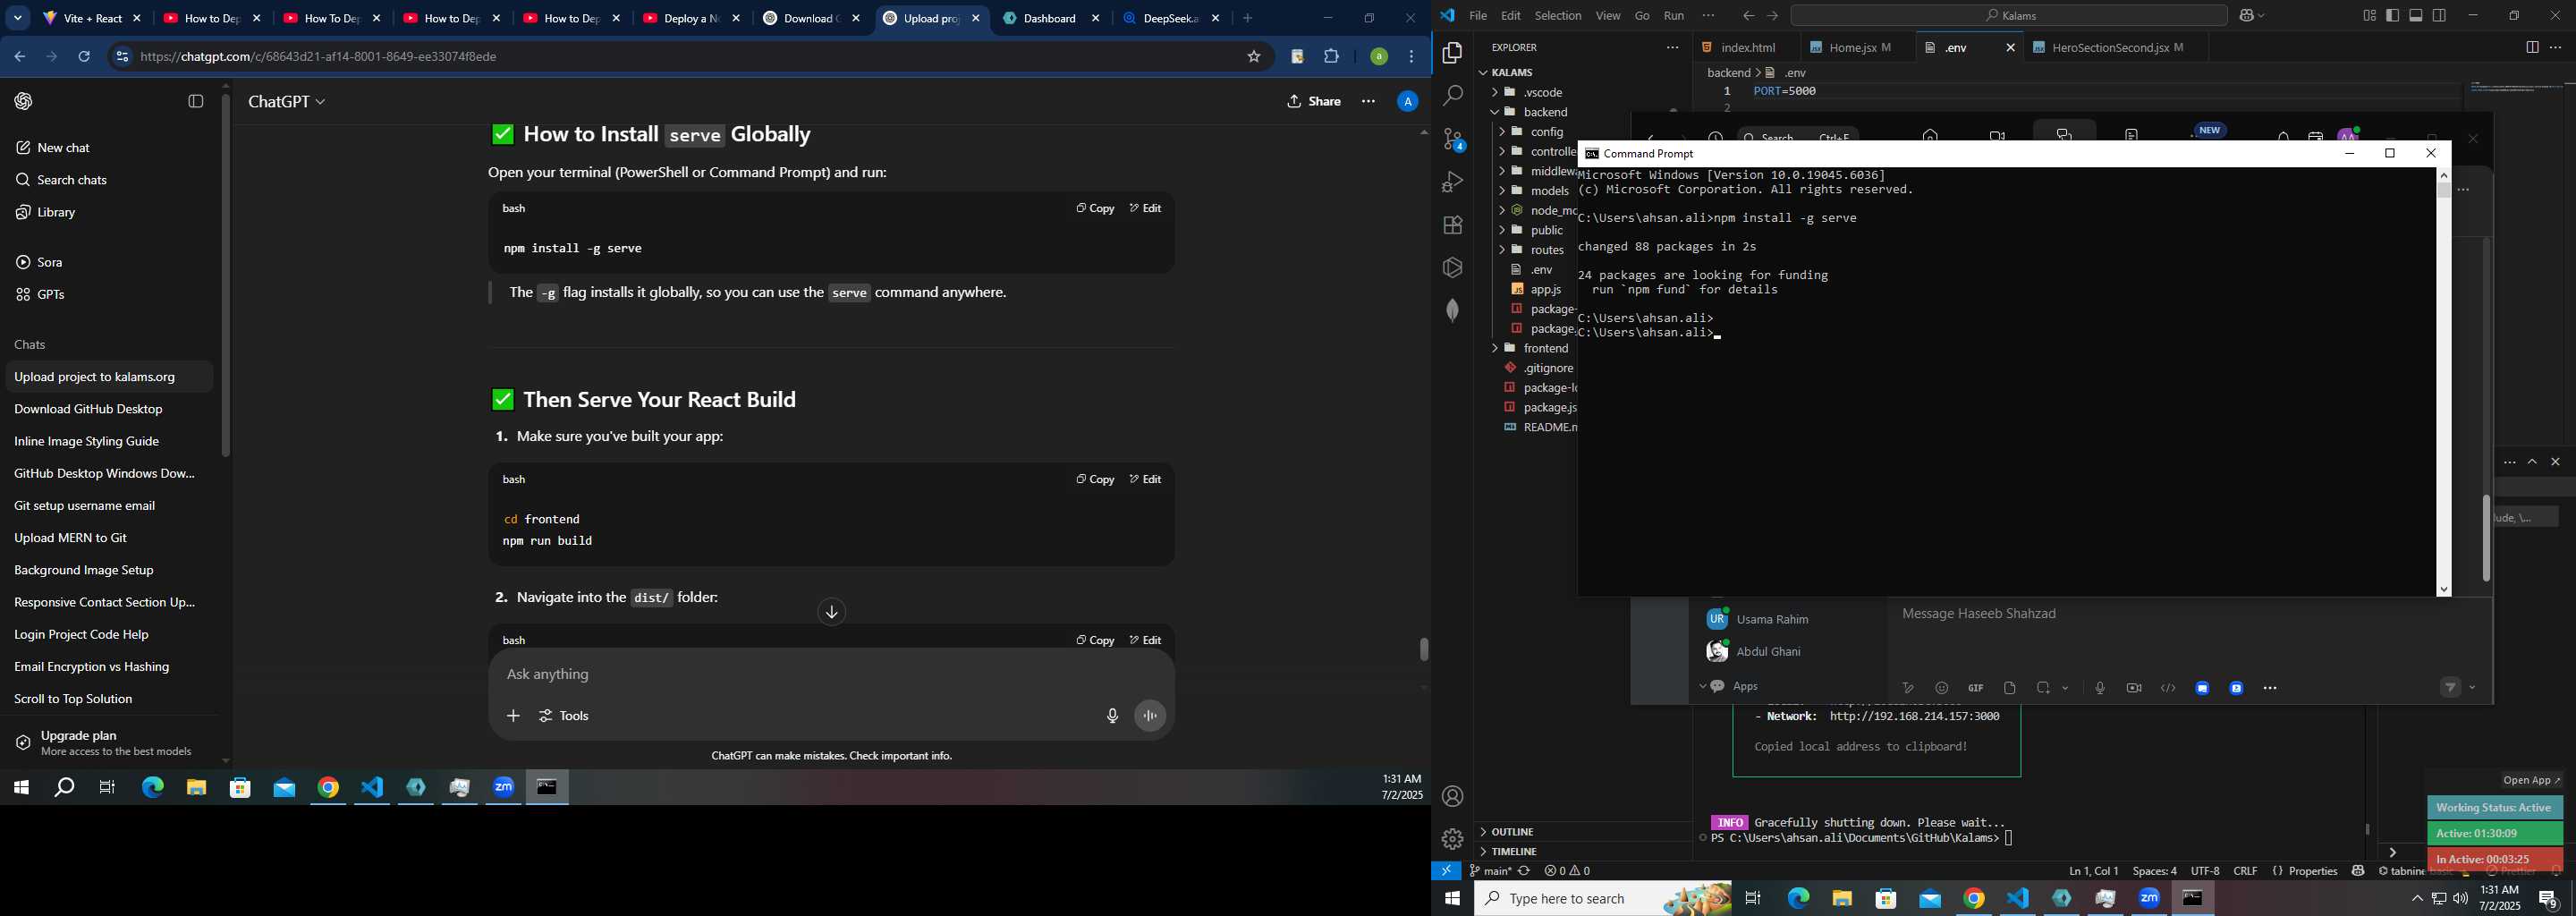Click the Ask anything input in ChatGPT
Image resolution: width=2576 pixels, height=916 pixels.
coord(831,675)
